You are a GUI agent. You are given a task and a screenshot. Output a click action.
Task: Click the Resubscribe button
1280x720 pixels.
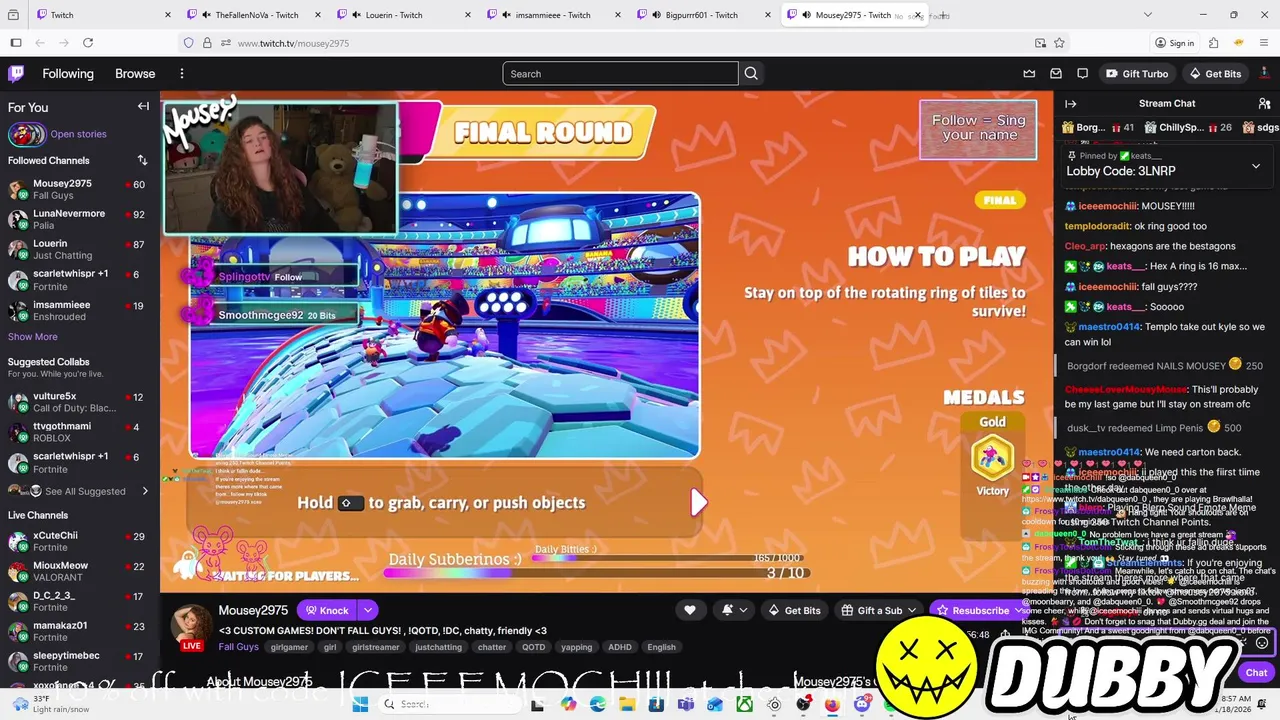coord(971,610)
